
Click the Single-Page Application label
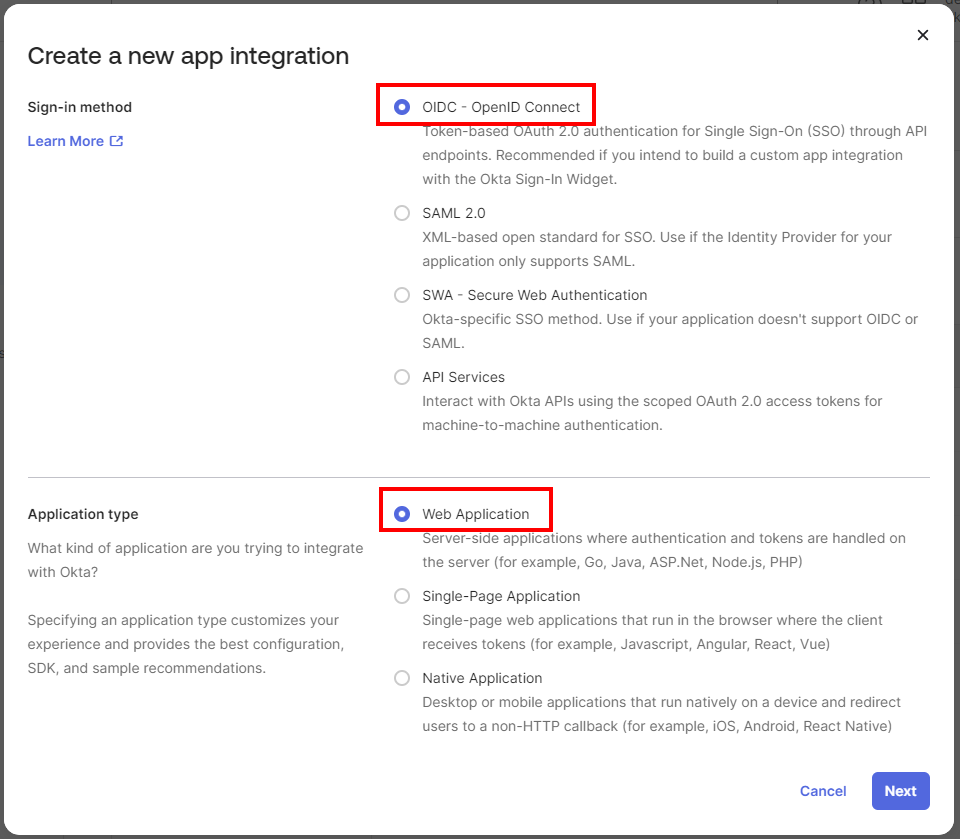[501, 596]
